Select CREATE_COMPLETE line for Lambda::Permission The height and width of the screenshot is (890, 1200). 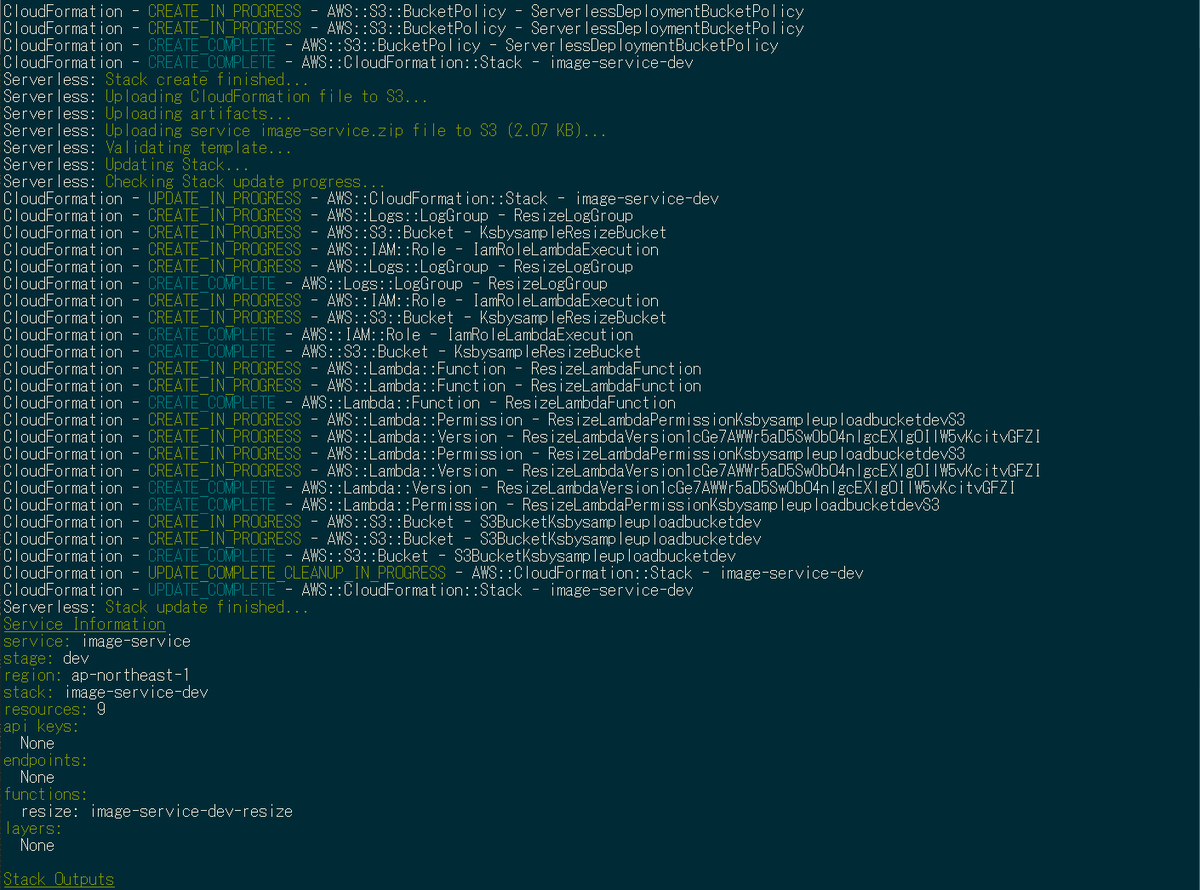pos(471,504)
